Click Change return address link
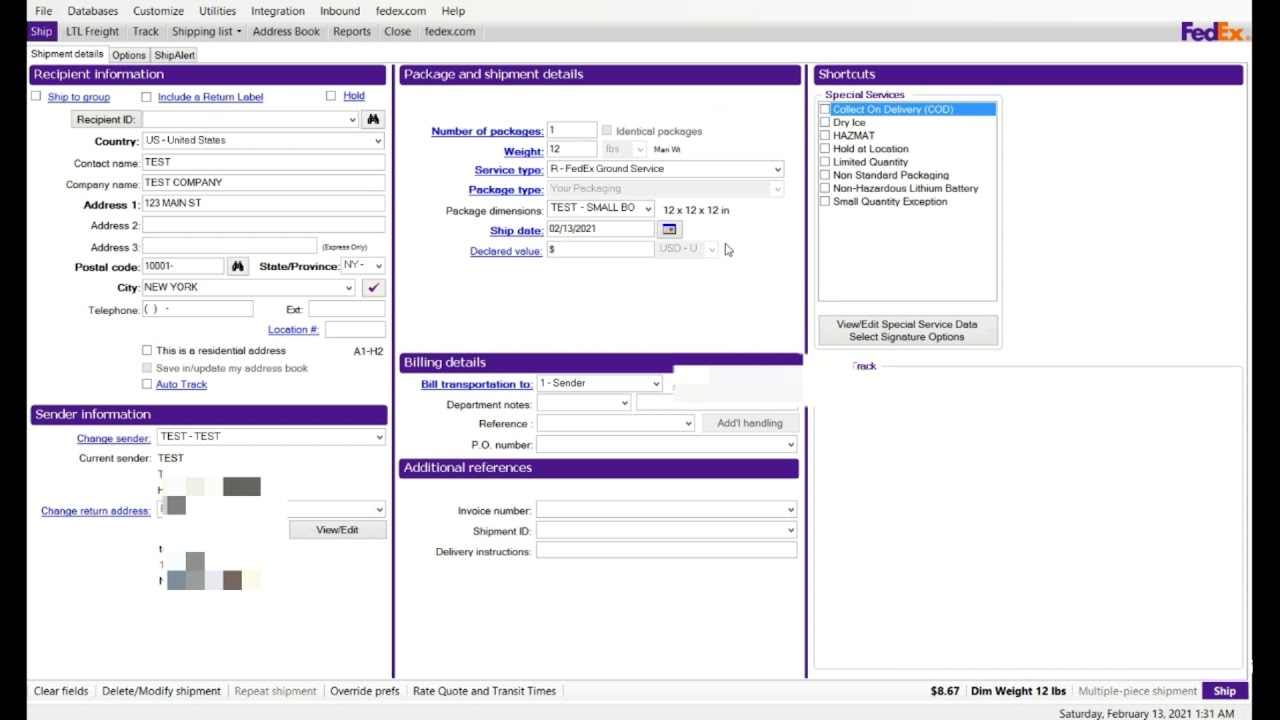 click(95, 511)
